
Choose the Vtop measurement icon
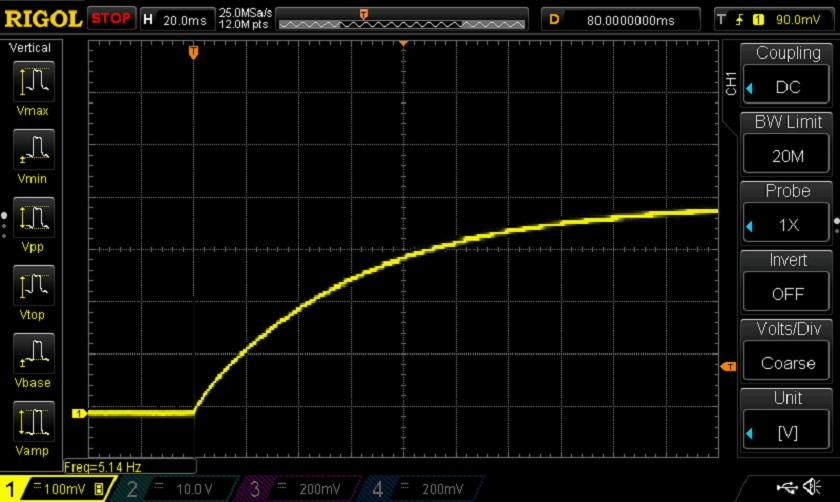[33, 288]
